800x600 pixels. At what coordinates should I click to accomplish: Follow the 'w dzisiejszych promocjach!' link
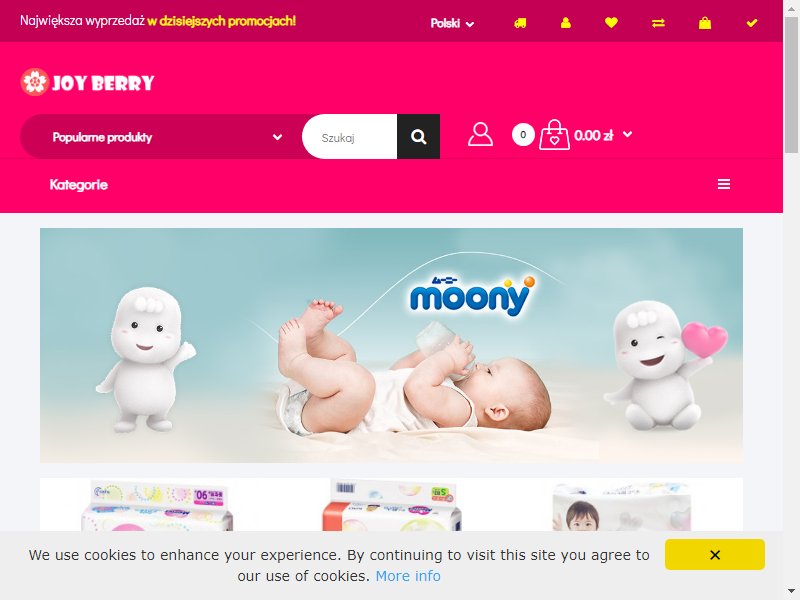click(x=221, y=21)
